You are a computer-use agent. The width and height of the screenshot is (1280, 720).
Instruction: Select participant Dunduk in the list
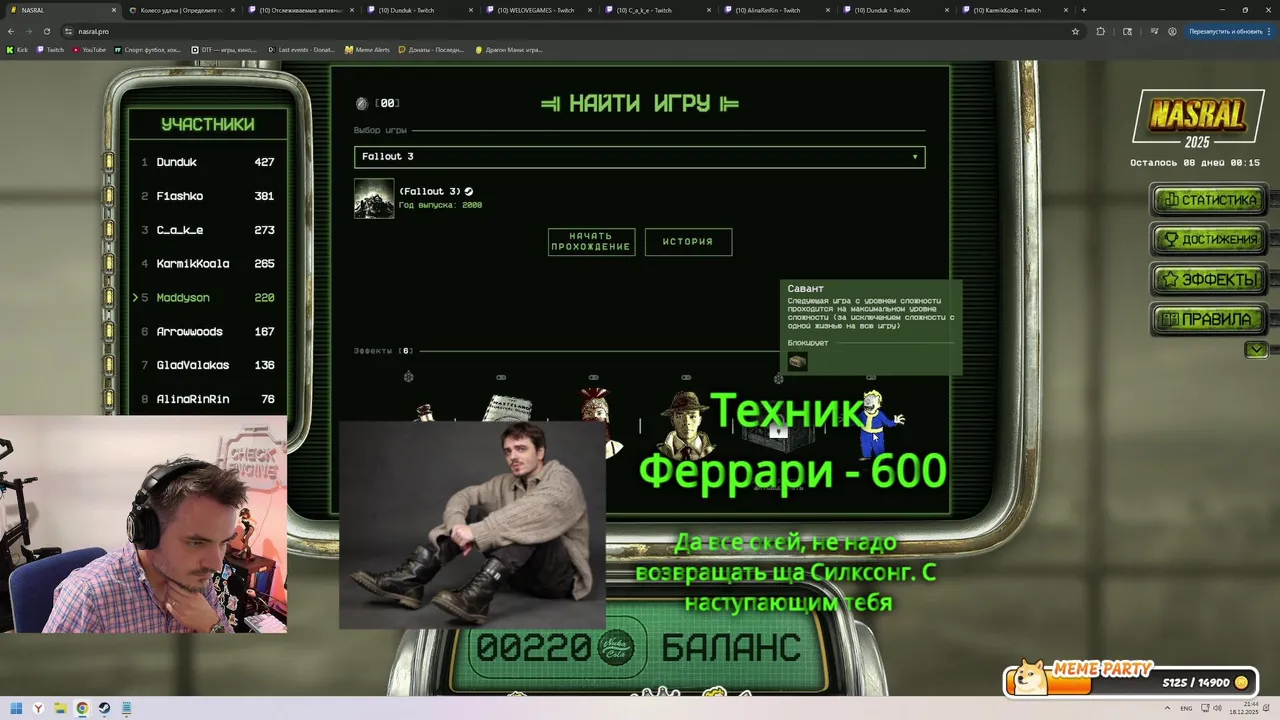(x=208, y=162)
